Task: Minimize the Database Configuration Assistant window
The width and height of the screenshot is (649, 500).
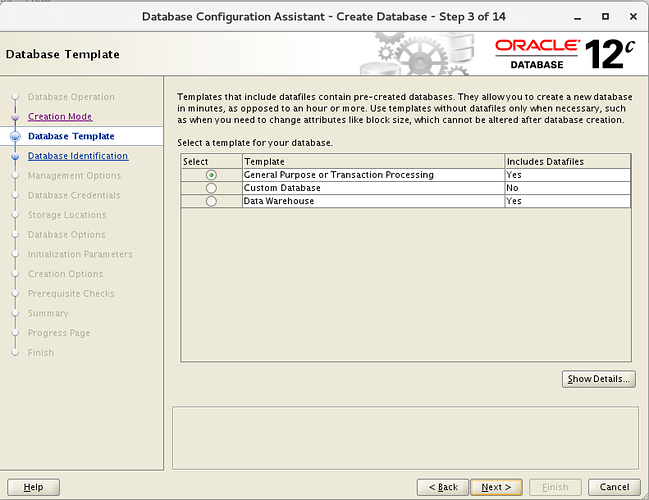Action: (578, 17)
